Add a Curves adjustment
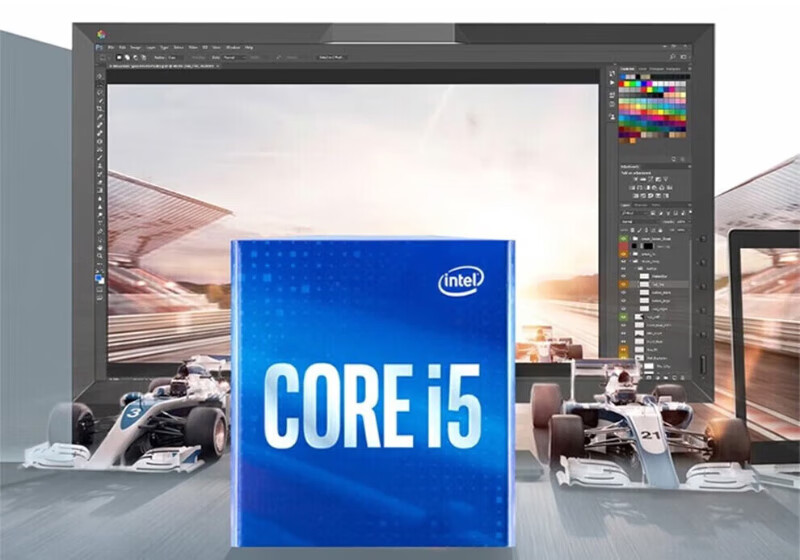 650,180
